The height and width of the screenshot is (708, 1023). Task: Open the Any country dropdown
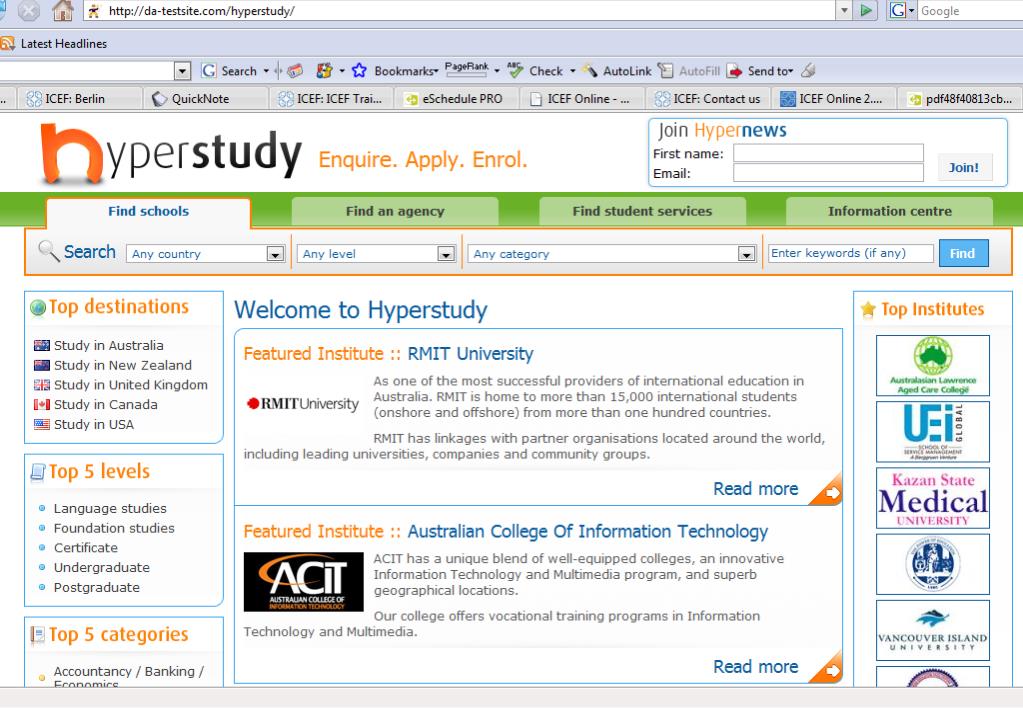[206, 254]
